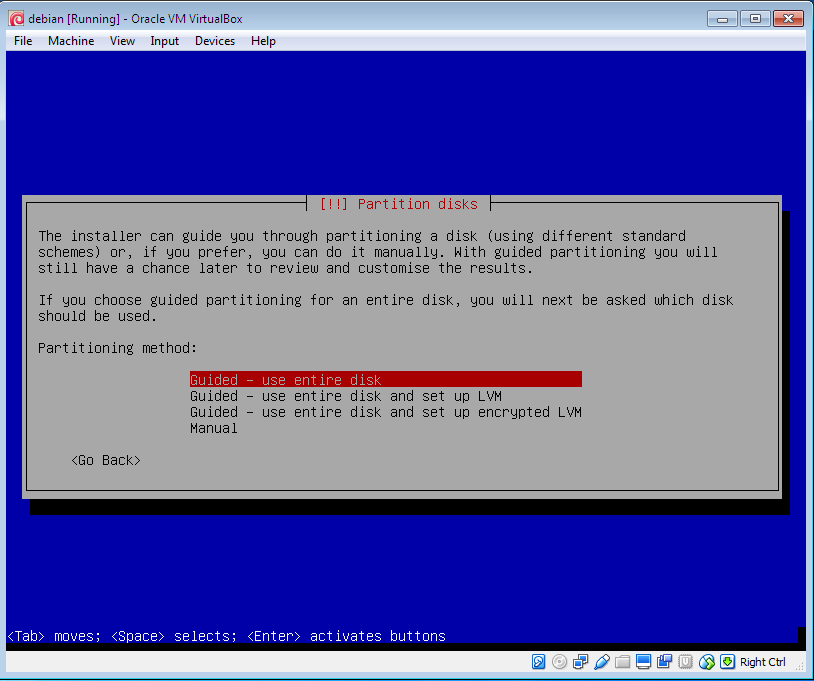
Task: Open the Input menu
Action: 165,41
